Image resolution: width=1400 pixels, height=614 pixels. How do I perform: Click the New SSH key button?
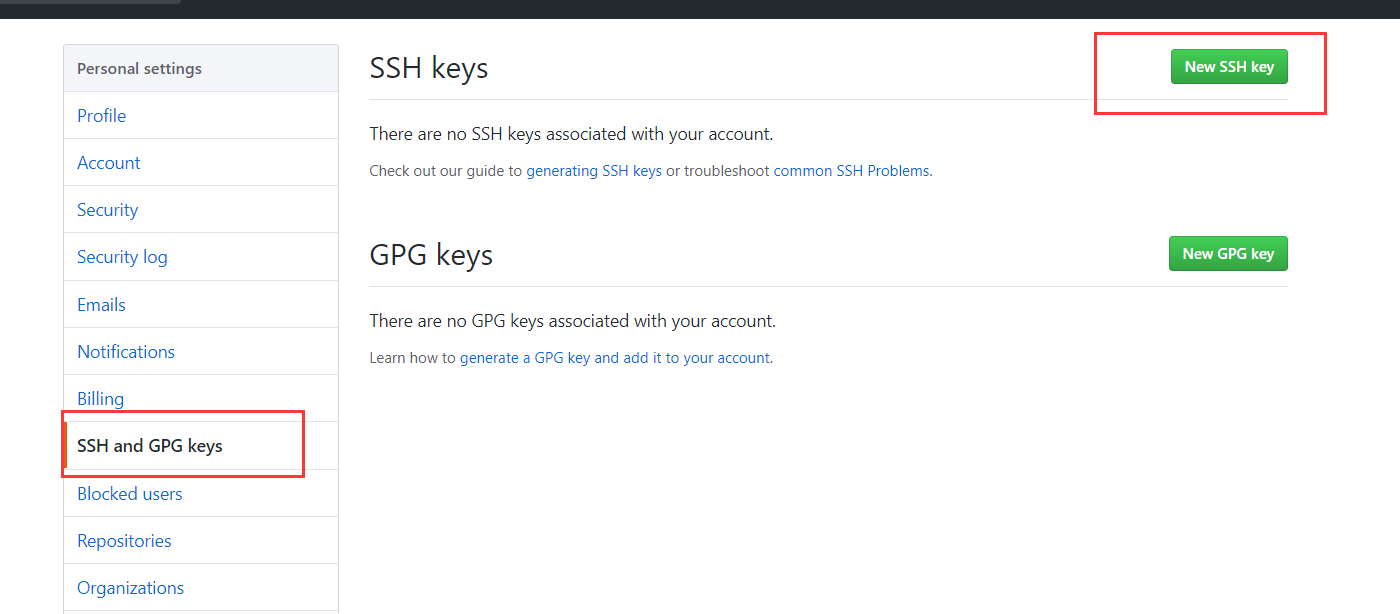tap(1229, 67)
